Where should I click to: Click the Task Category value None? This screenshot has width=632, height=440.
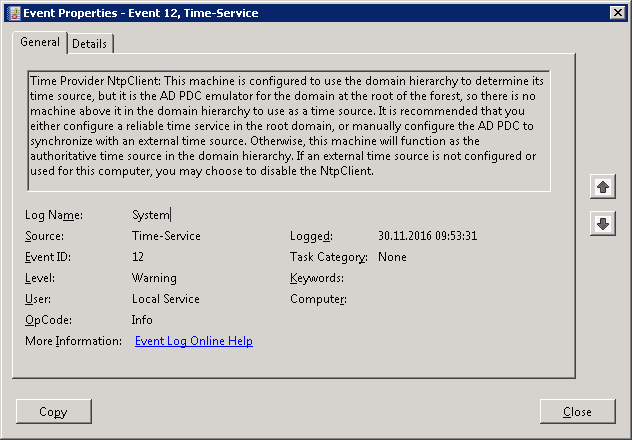tap(392, 257)
